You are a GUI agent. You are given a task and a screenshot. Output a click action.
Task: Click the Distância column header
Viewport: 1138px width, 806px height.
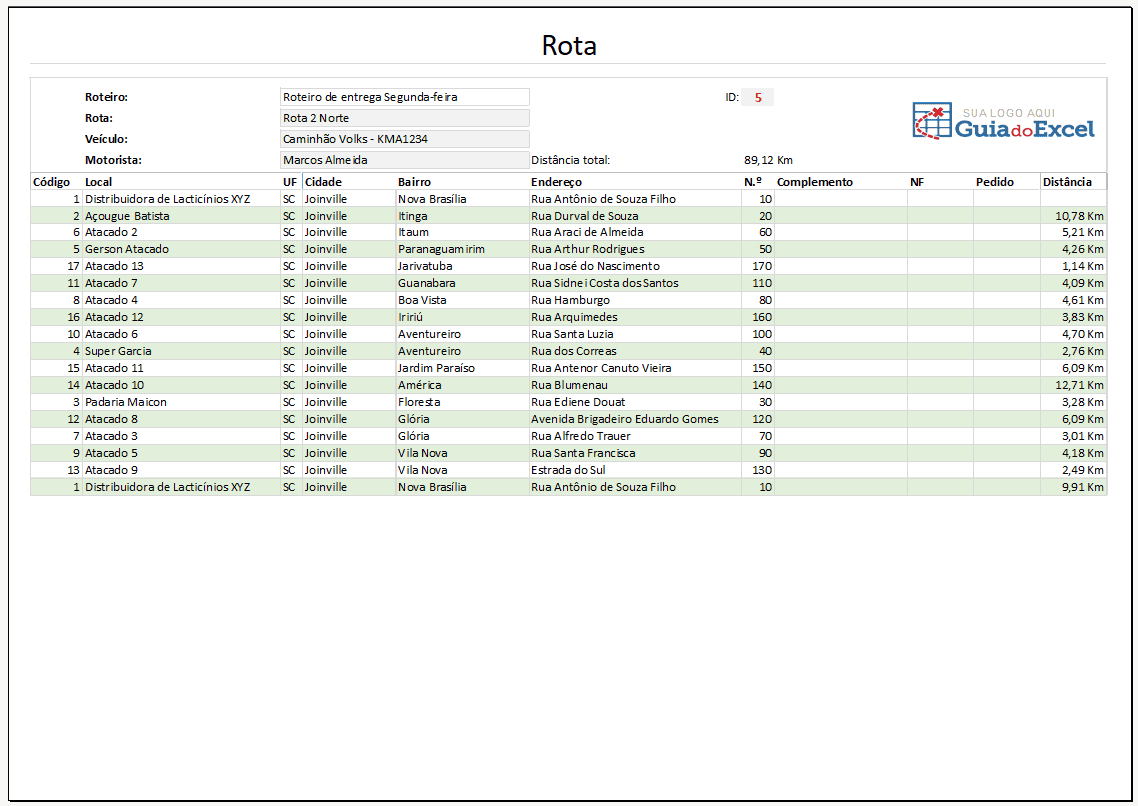[1067, 182]
